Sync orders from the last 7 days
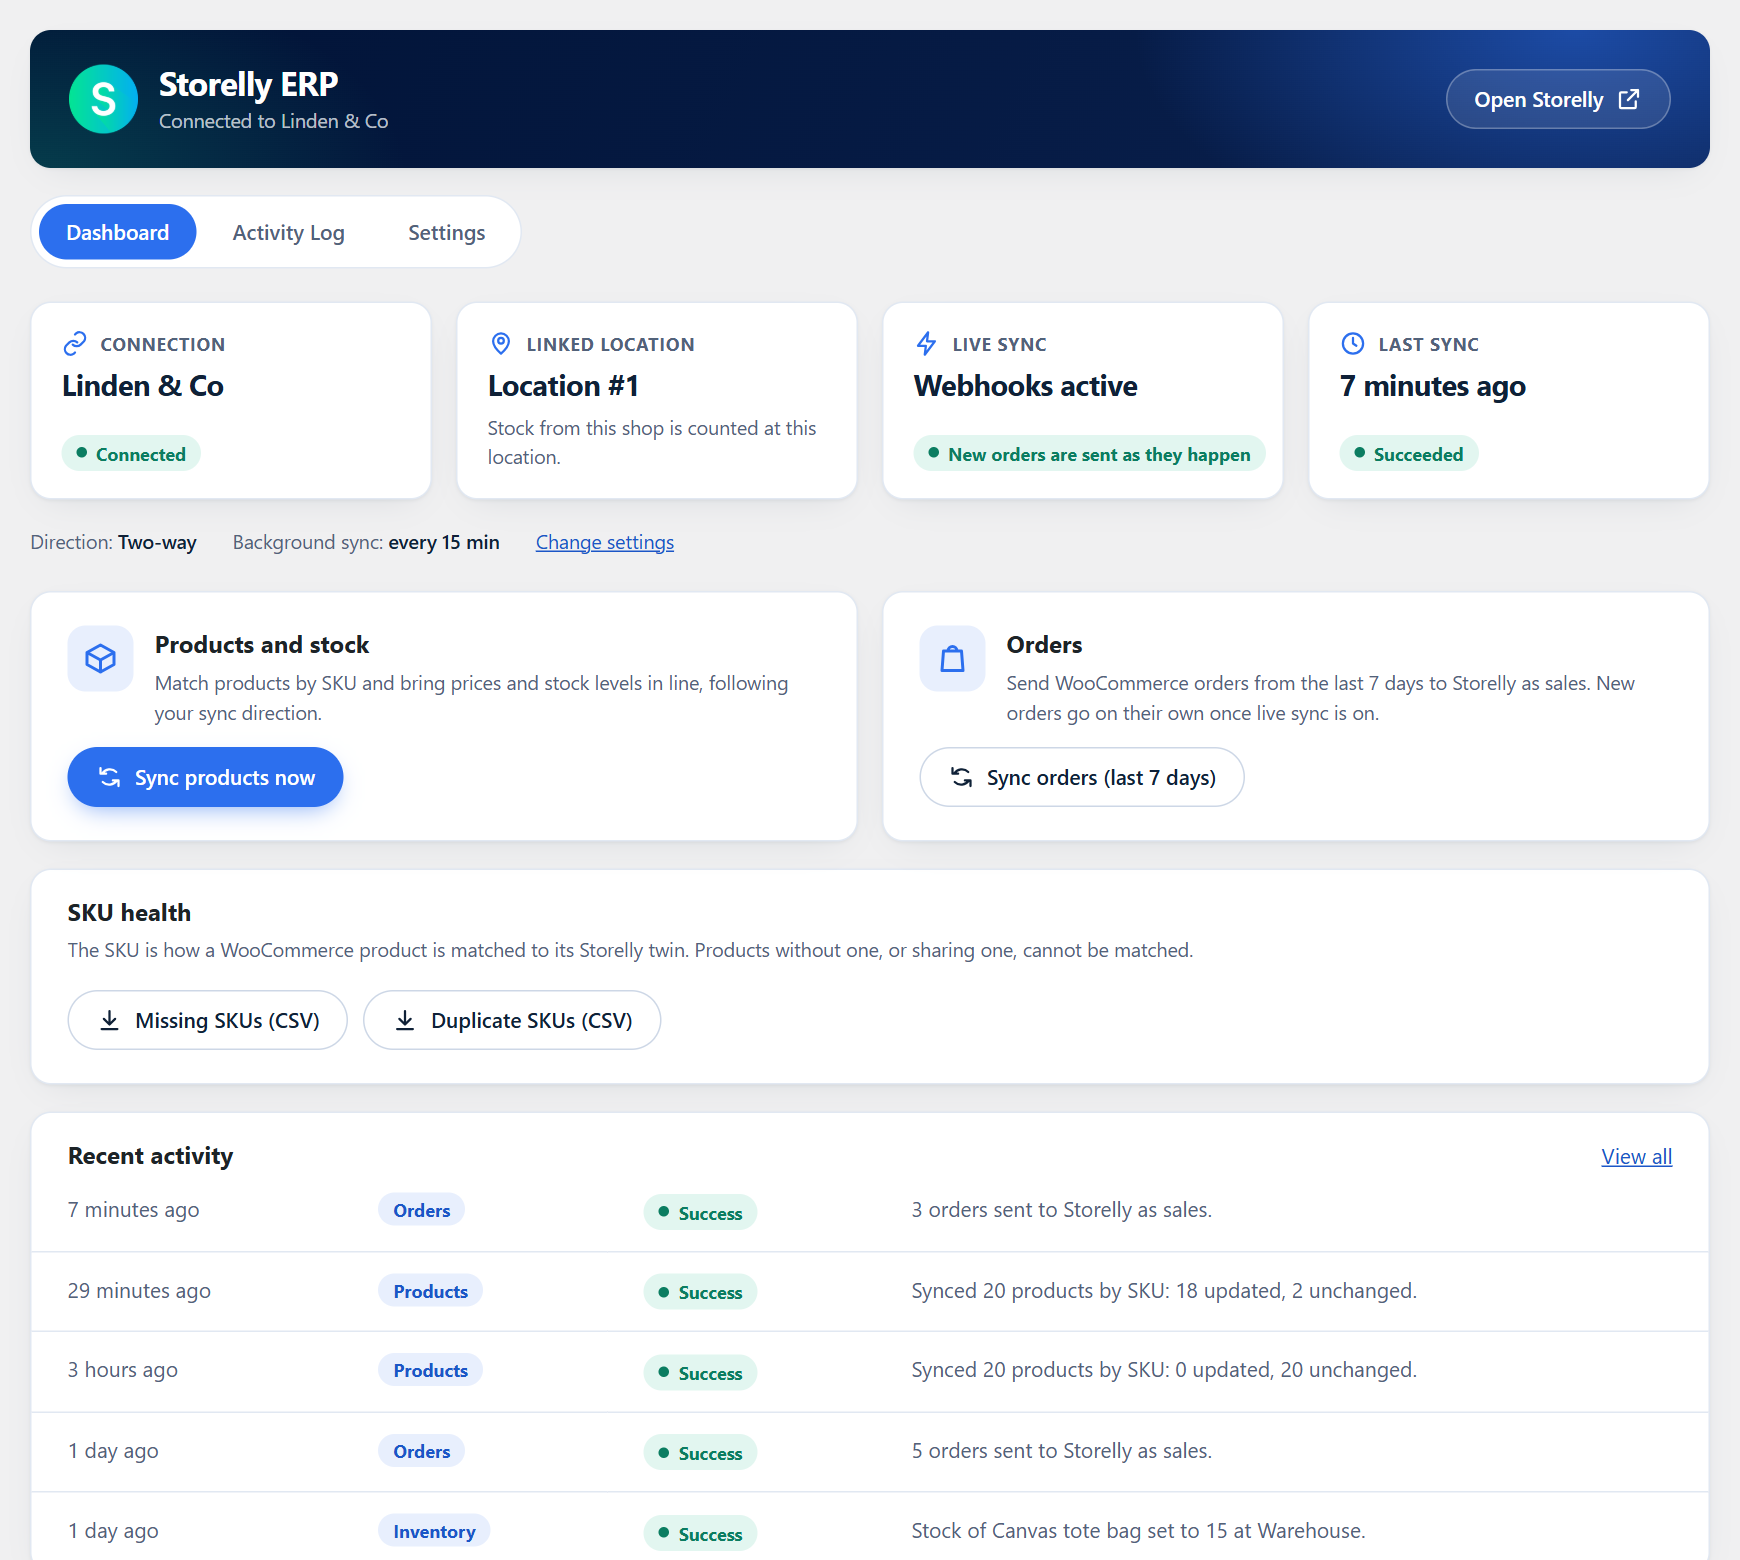The height and width of the screenshot is (1560, 1740). point(1082,777)
